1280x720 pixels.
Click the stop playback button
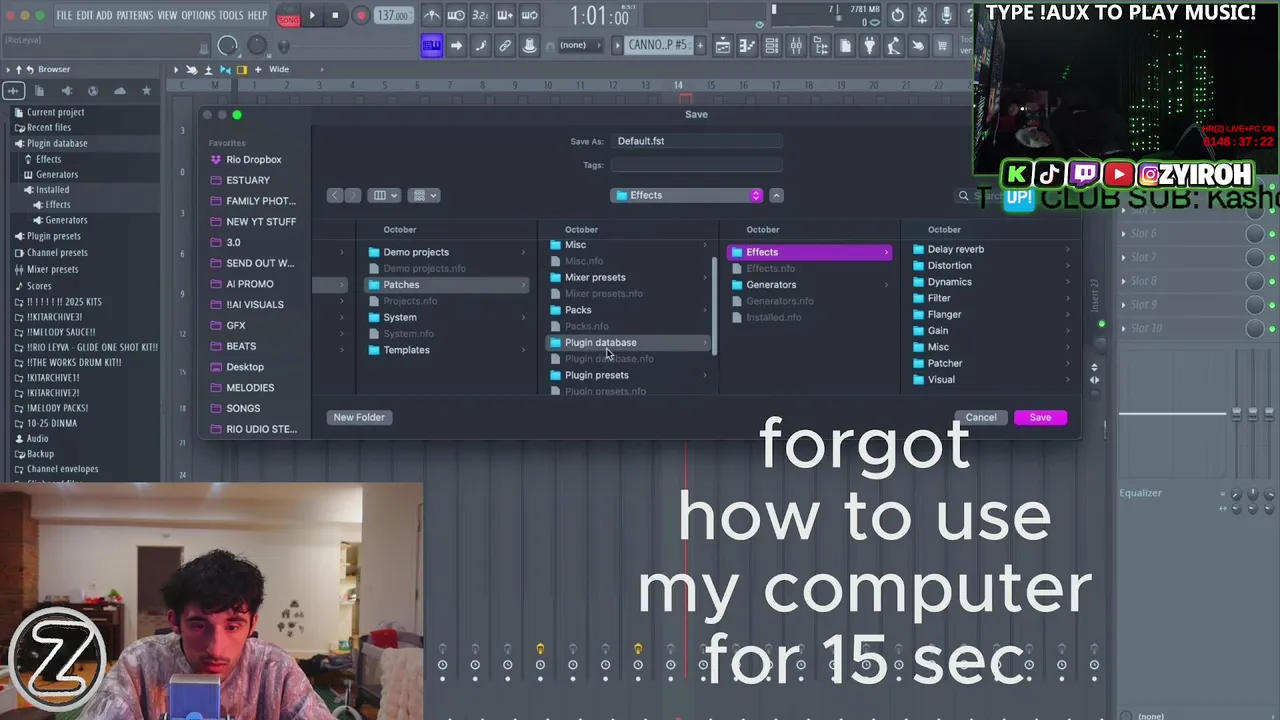(x=335, y=15)
